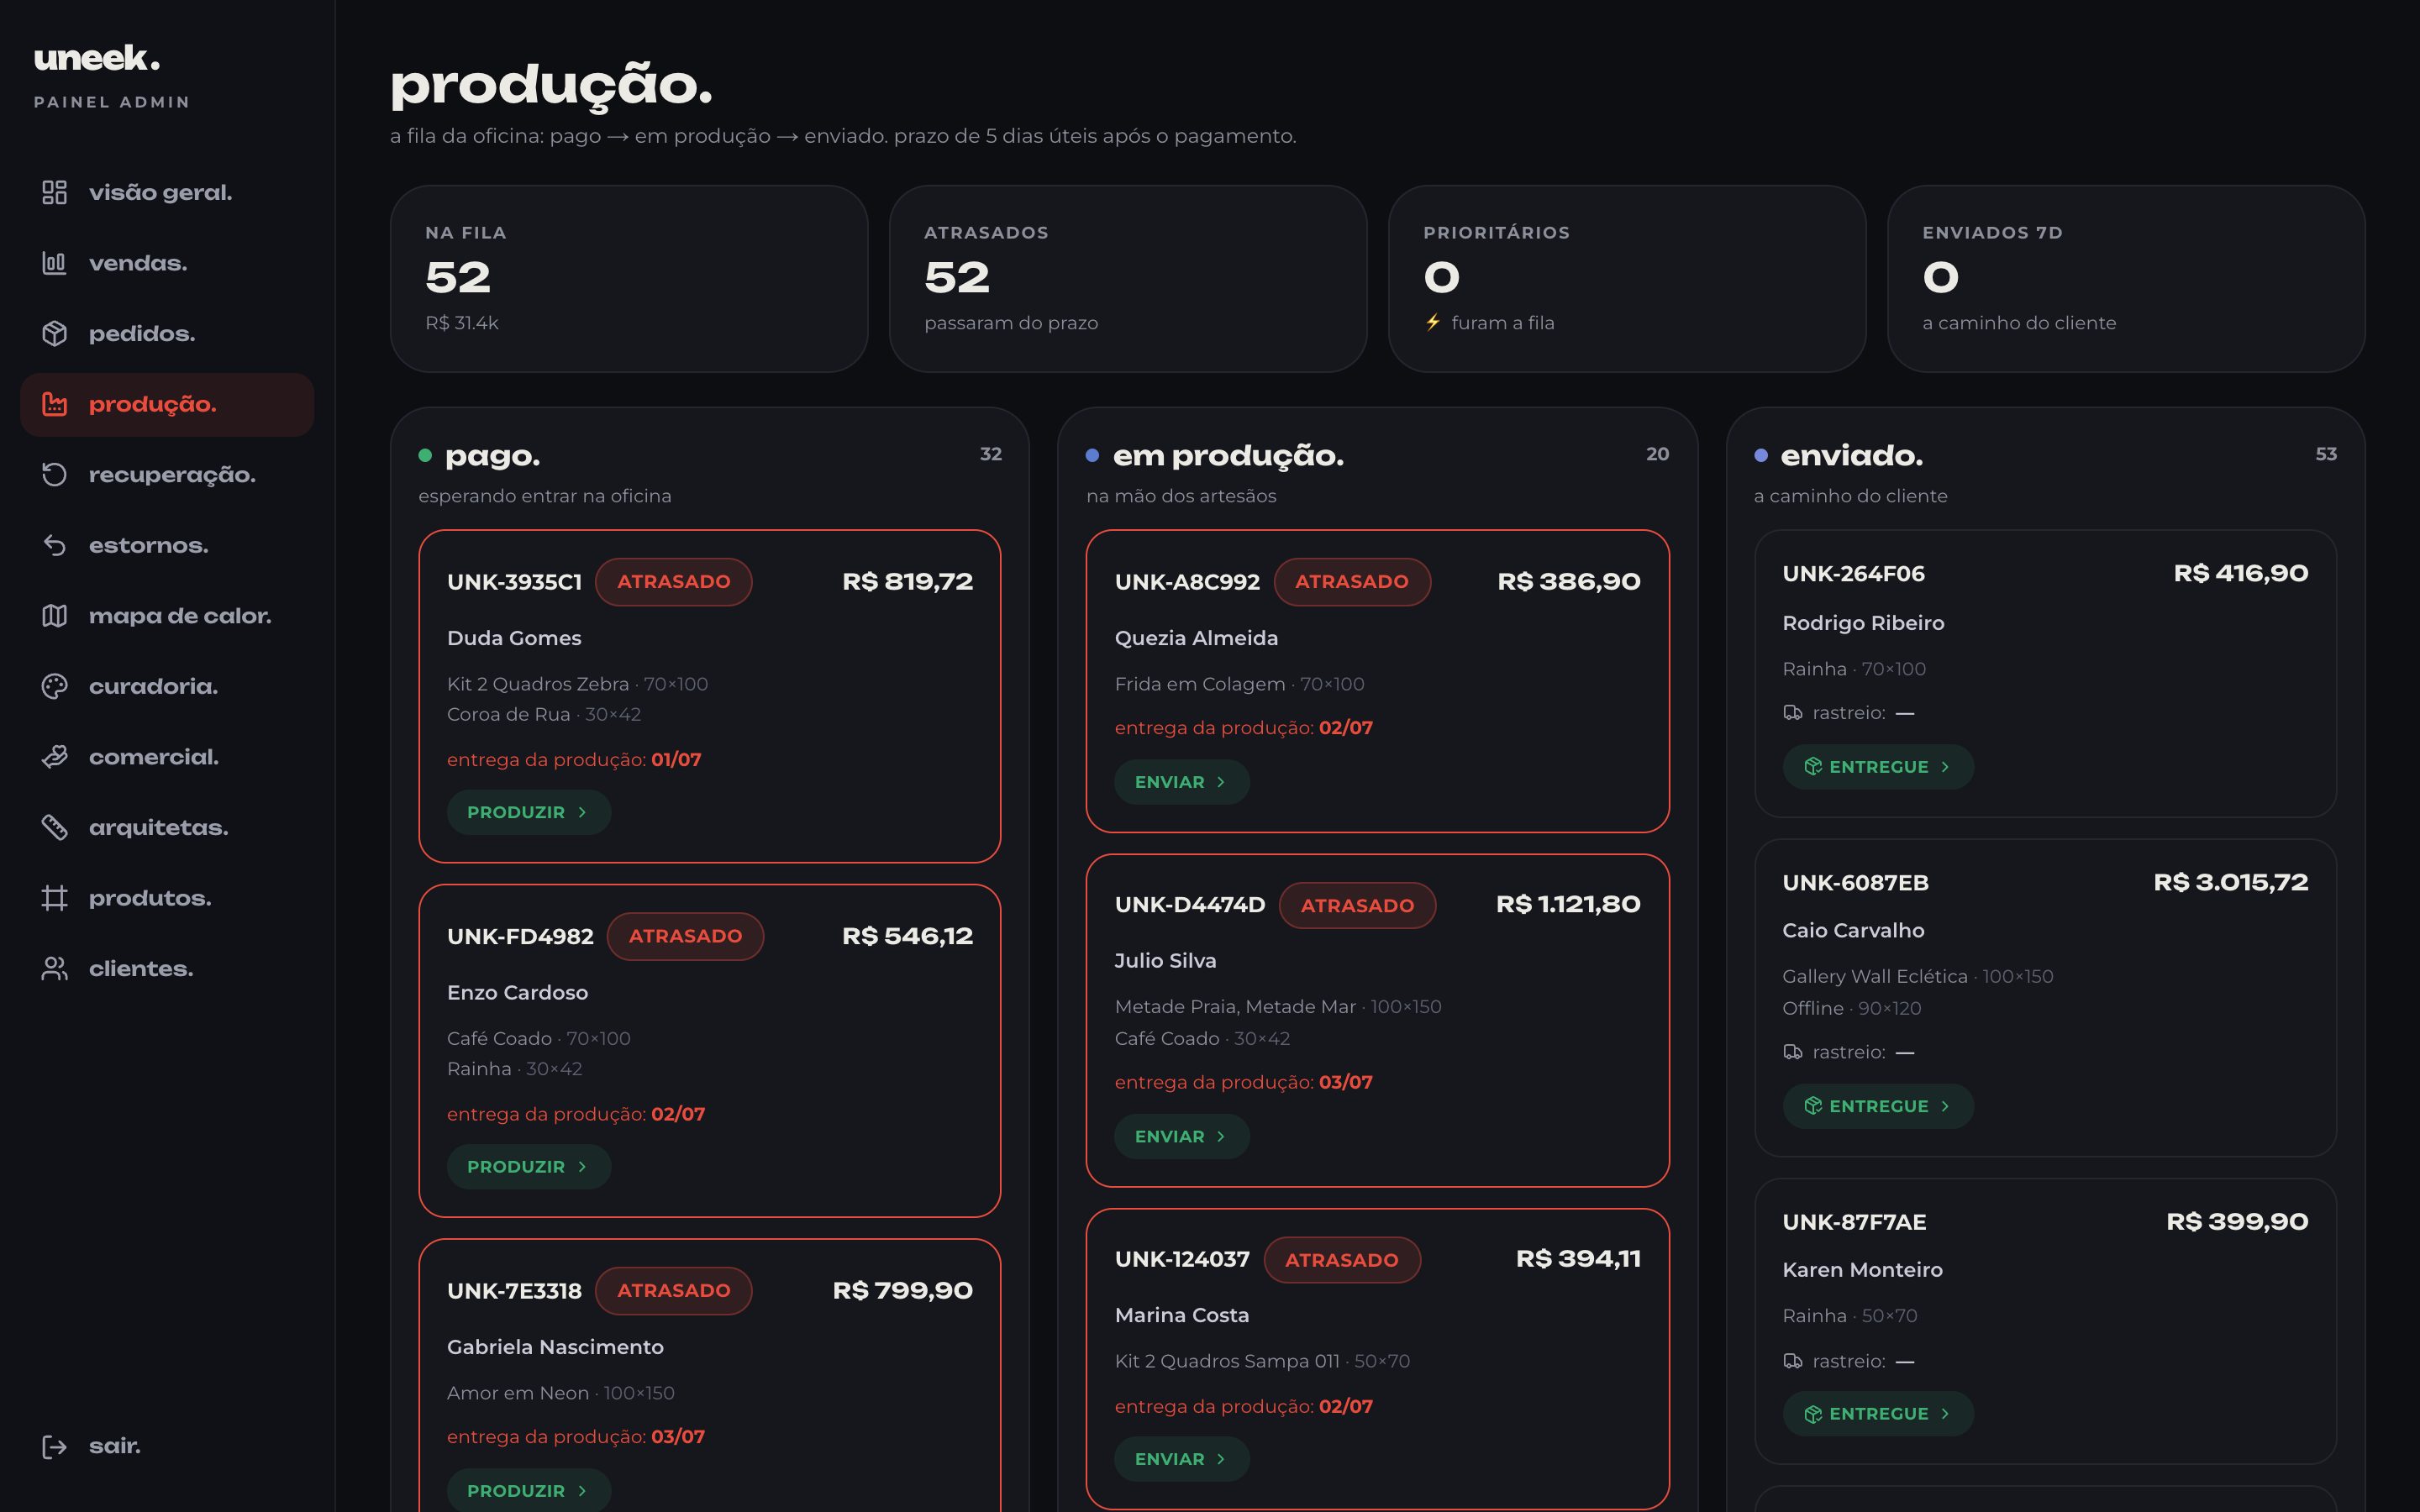Viewport: 2420px width, 1512px height.
Task: Click chevron on Produzir for UNK-3935C1
Action: pos(582,812)
